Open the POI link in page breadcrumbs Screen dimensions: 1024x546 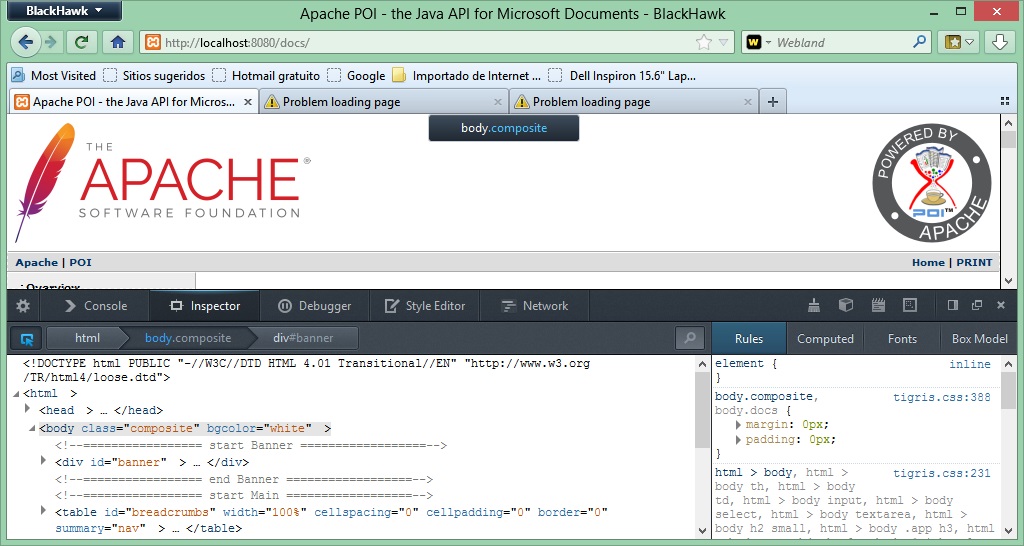point(80,263)
